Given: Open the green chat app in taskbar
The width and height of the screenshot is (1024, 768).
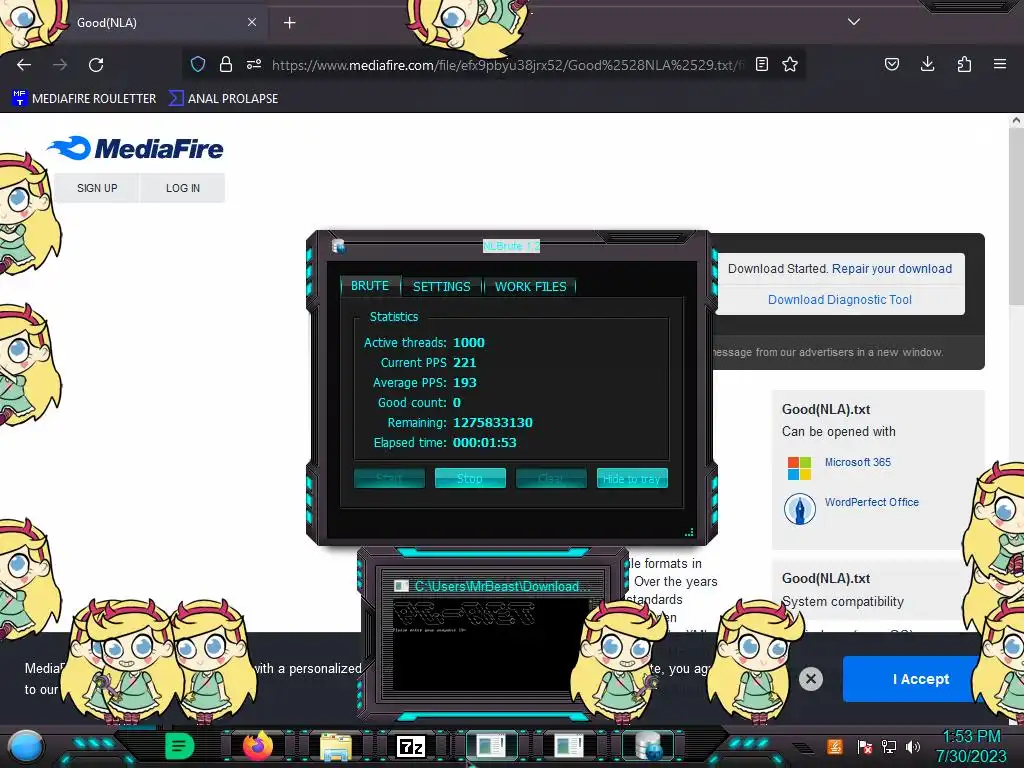Looking at the screenshot, I should tap(180, 746).
